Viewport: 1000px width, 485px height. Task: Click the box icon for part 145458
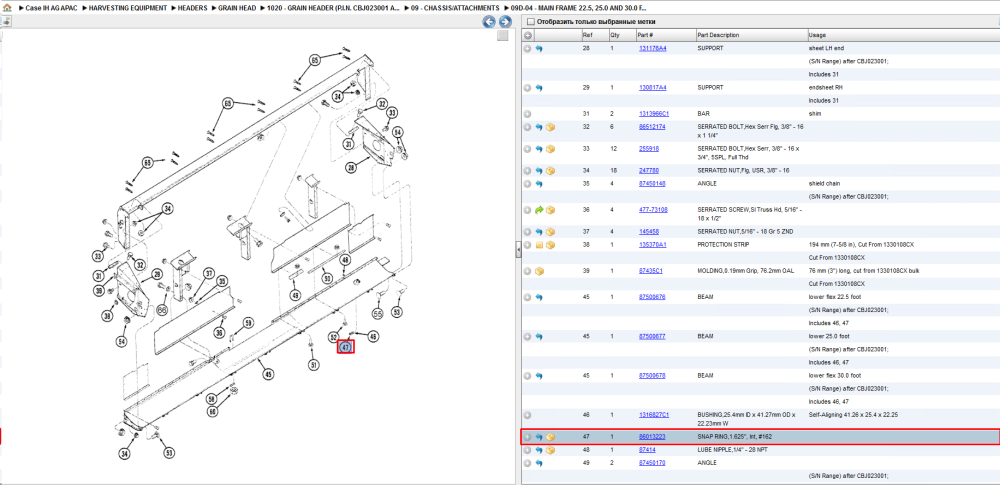(550, 231)
